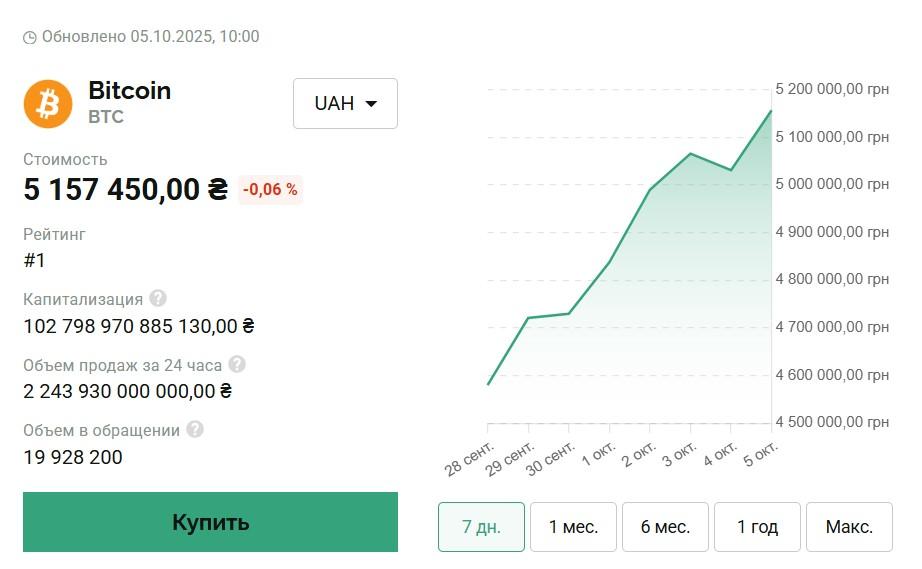Click the chart line peak at 3 окт.
Screen dimensions: 922x569
click(690, 154)
